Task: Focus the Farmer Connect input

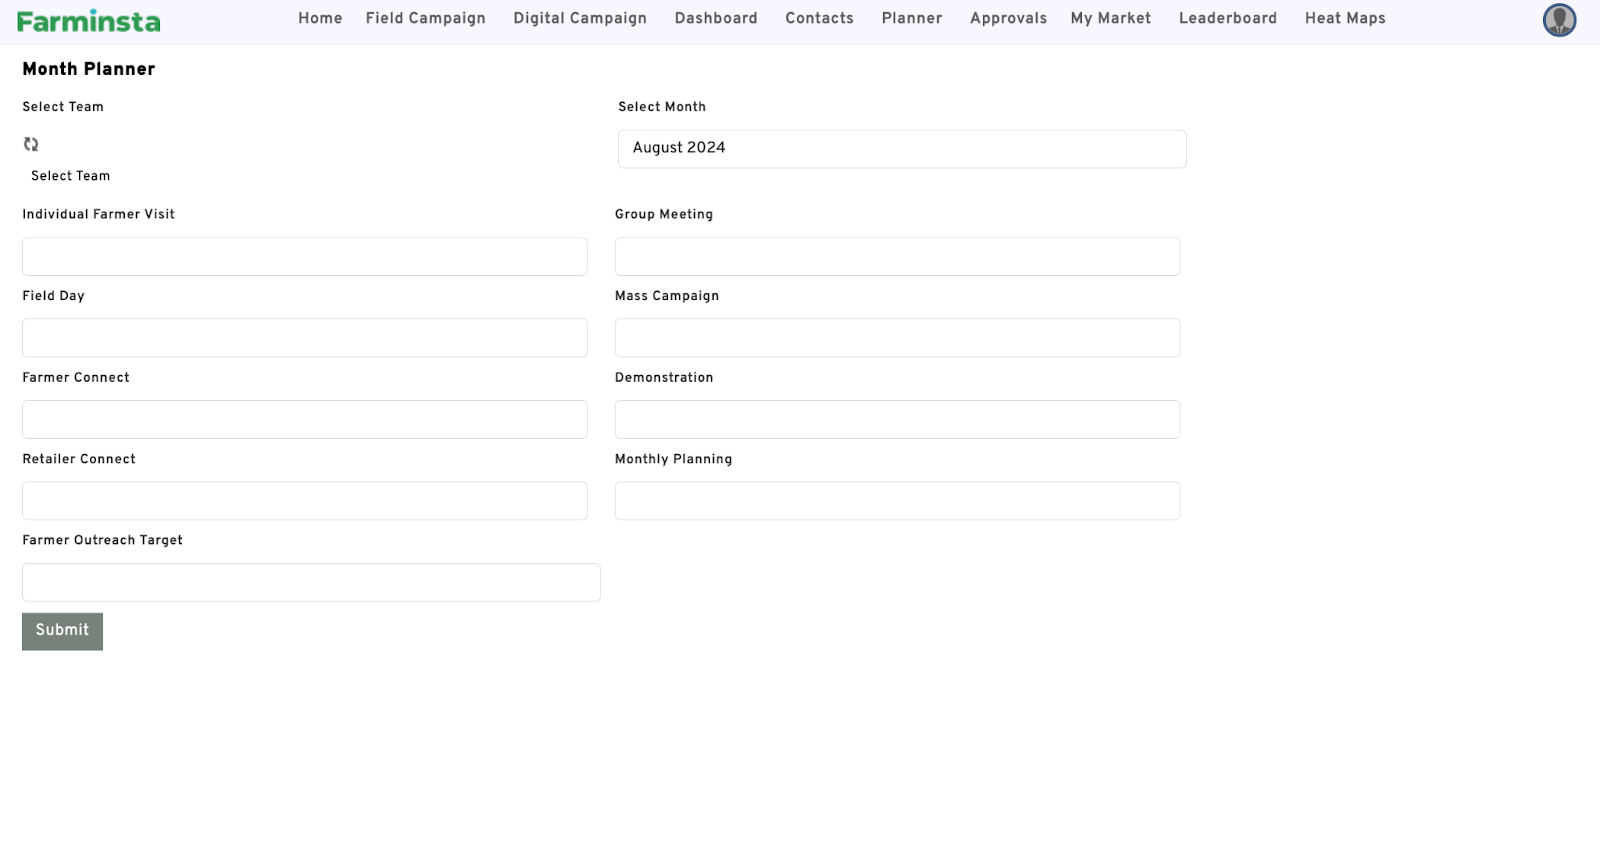Action: [305, 420]
